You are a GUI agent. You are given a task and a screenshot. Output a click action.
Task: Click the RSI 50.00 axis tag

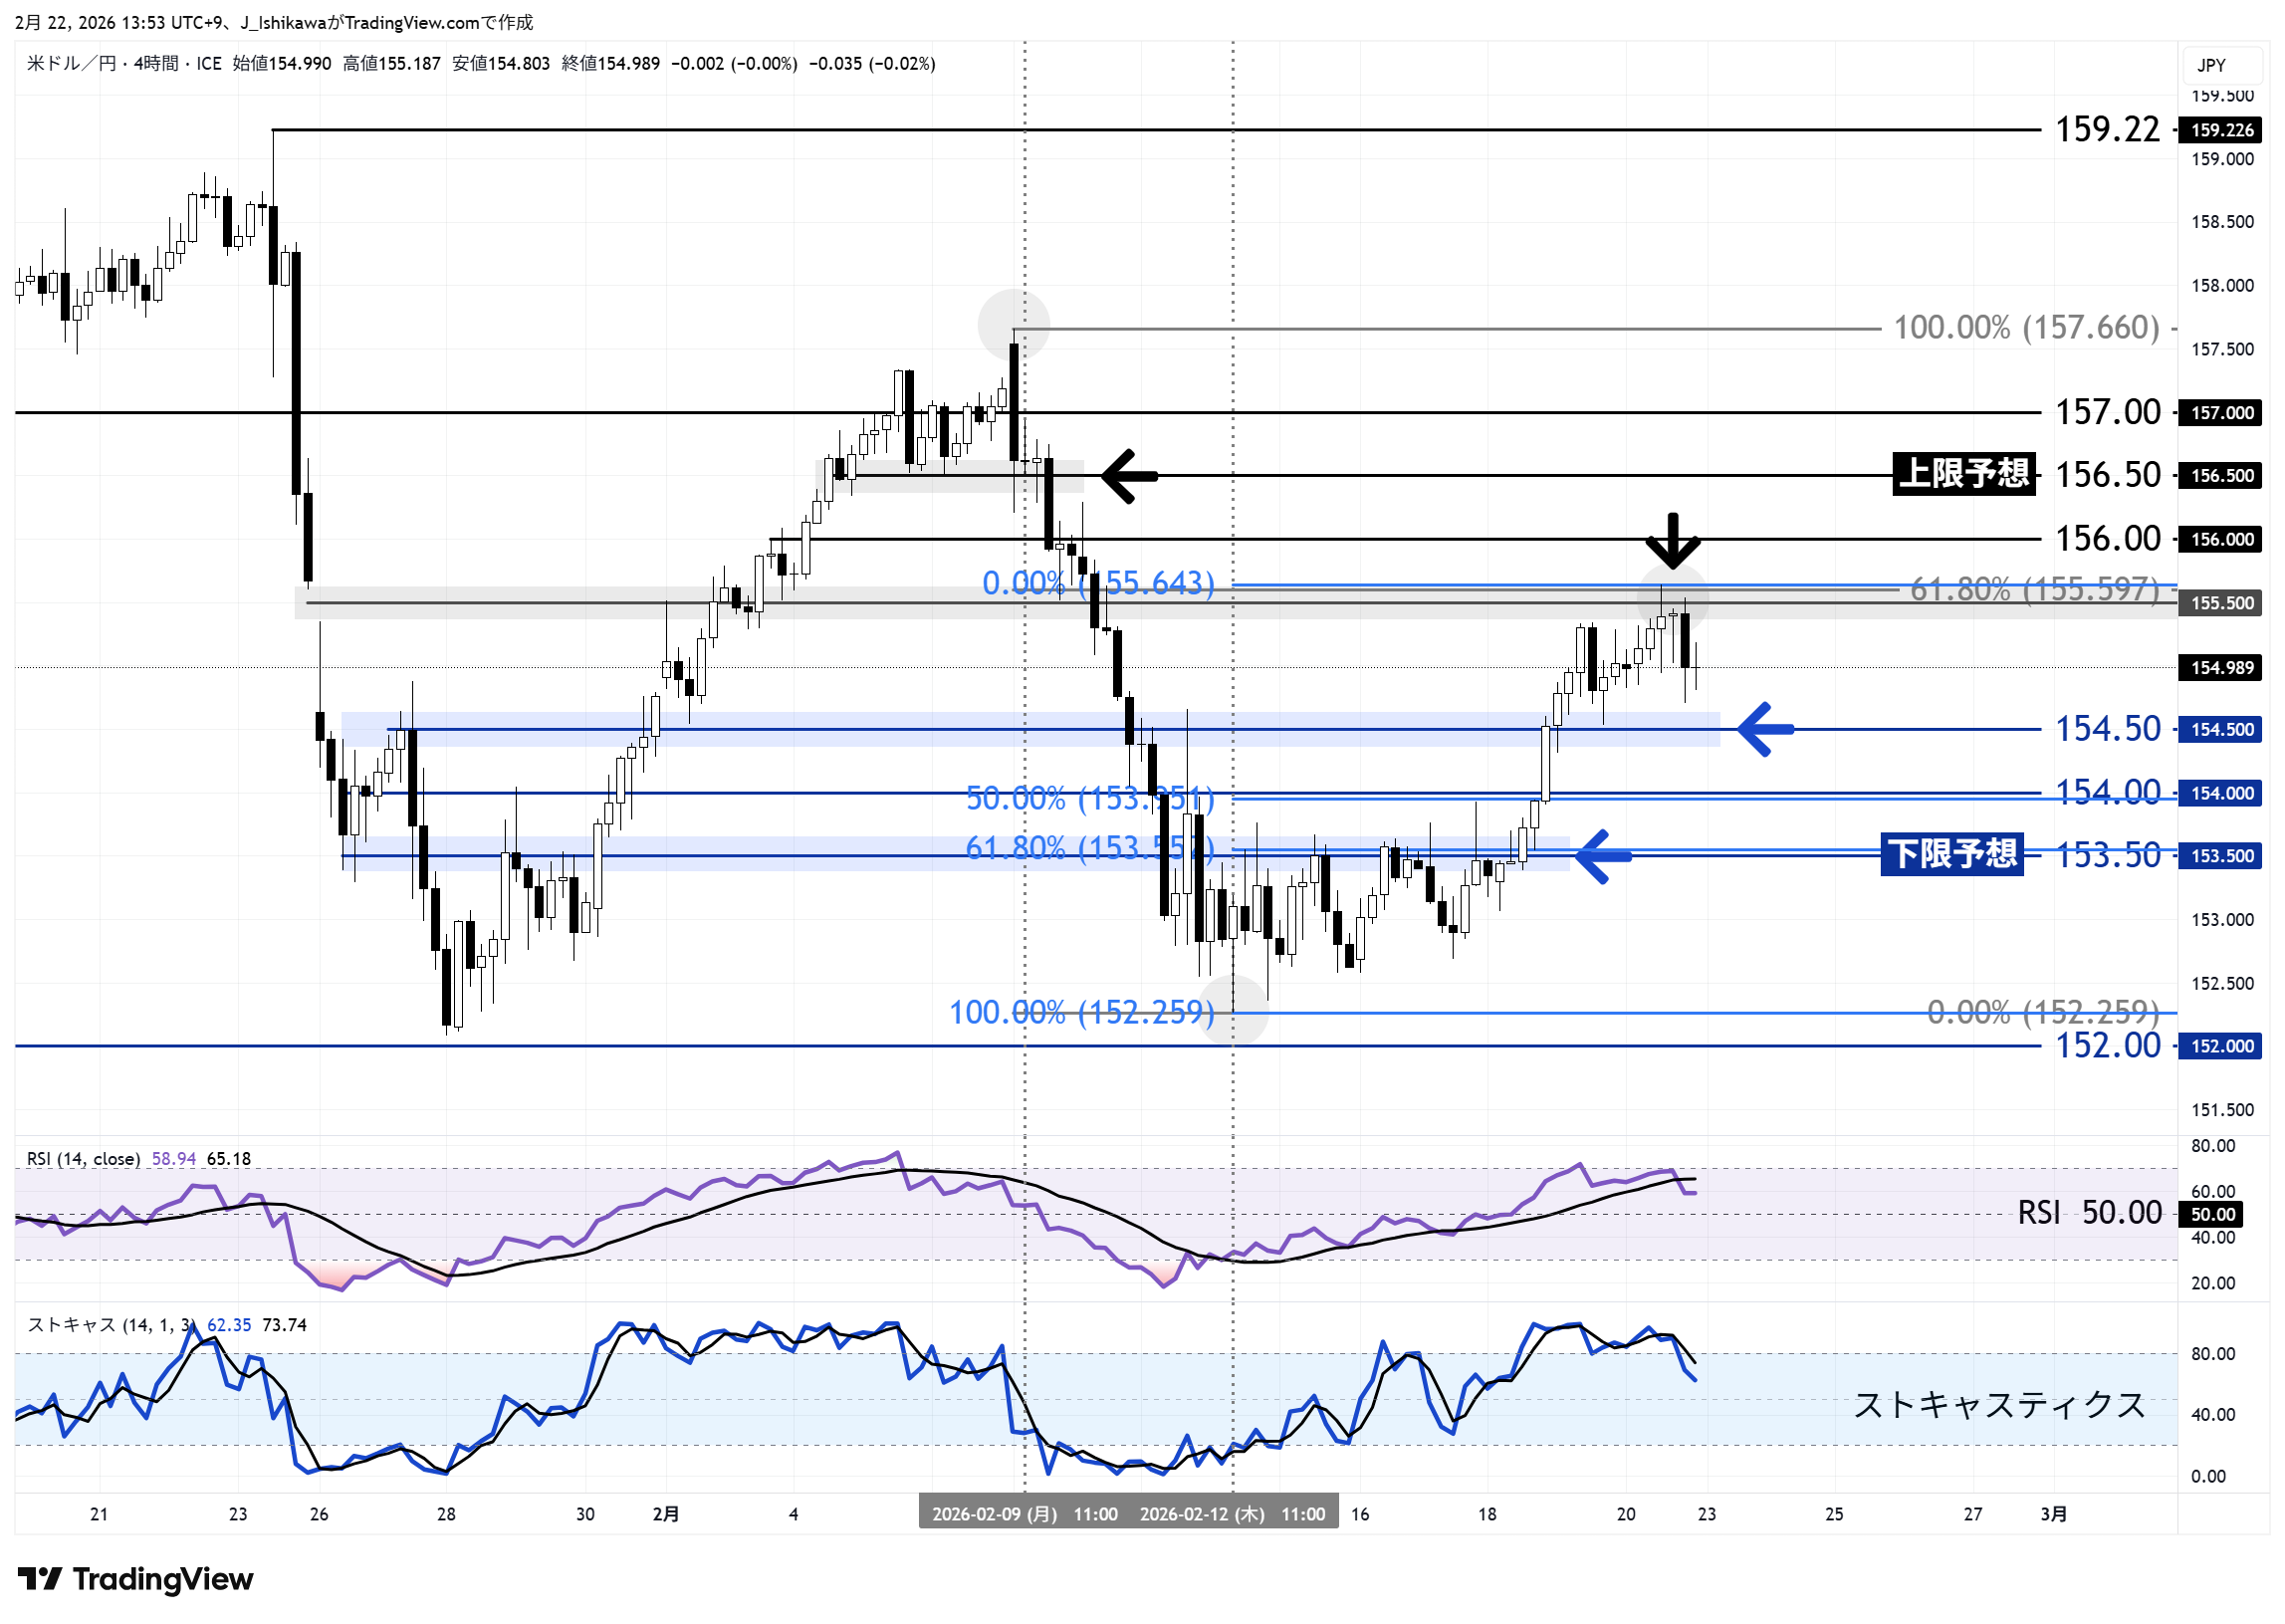(2213, 1215)
